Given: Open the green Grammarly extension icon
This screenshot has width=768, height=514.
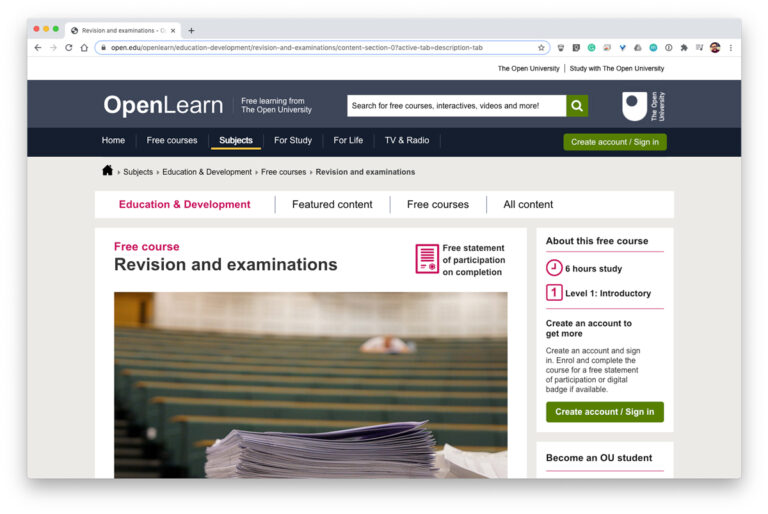Looking at the screenshot, I should (592, 48).
